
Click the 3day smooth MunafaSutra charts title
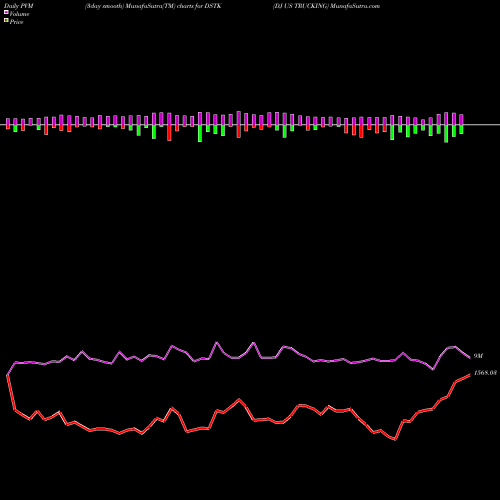point(153,6)
